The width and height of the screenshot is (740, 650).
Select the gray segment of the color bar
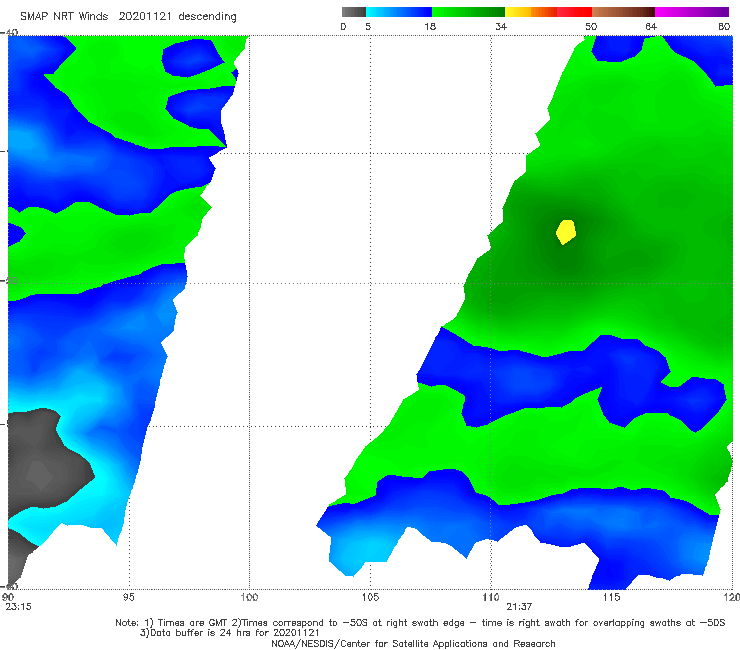pos(353,12)
